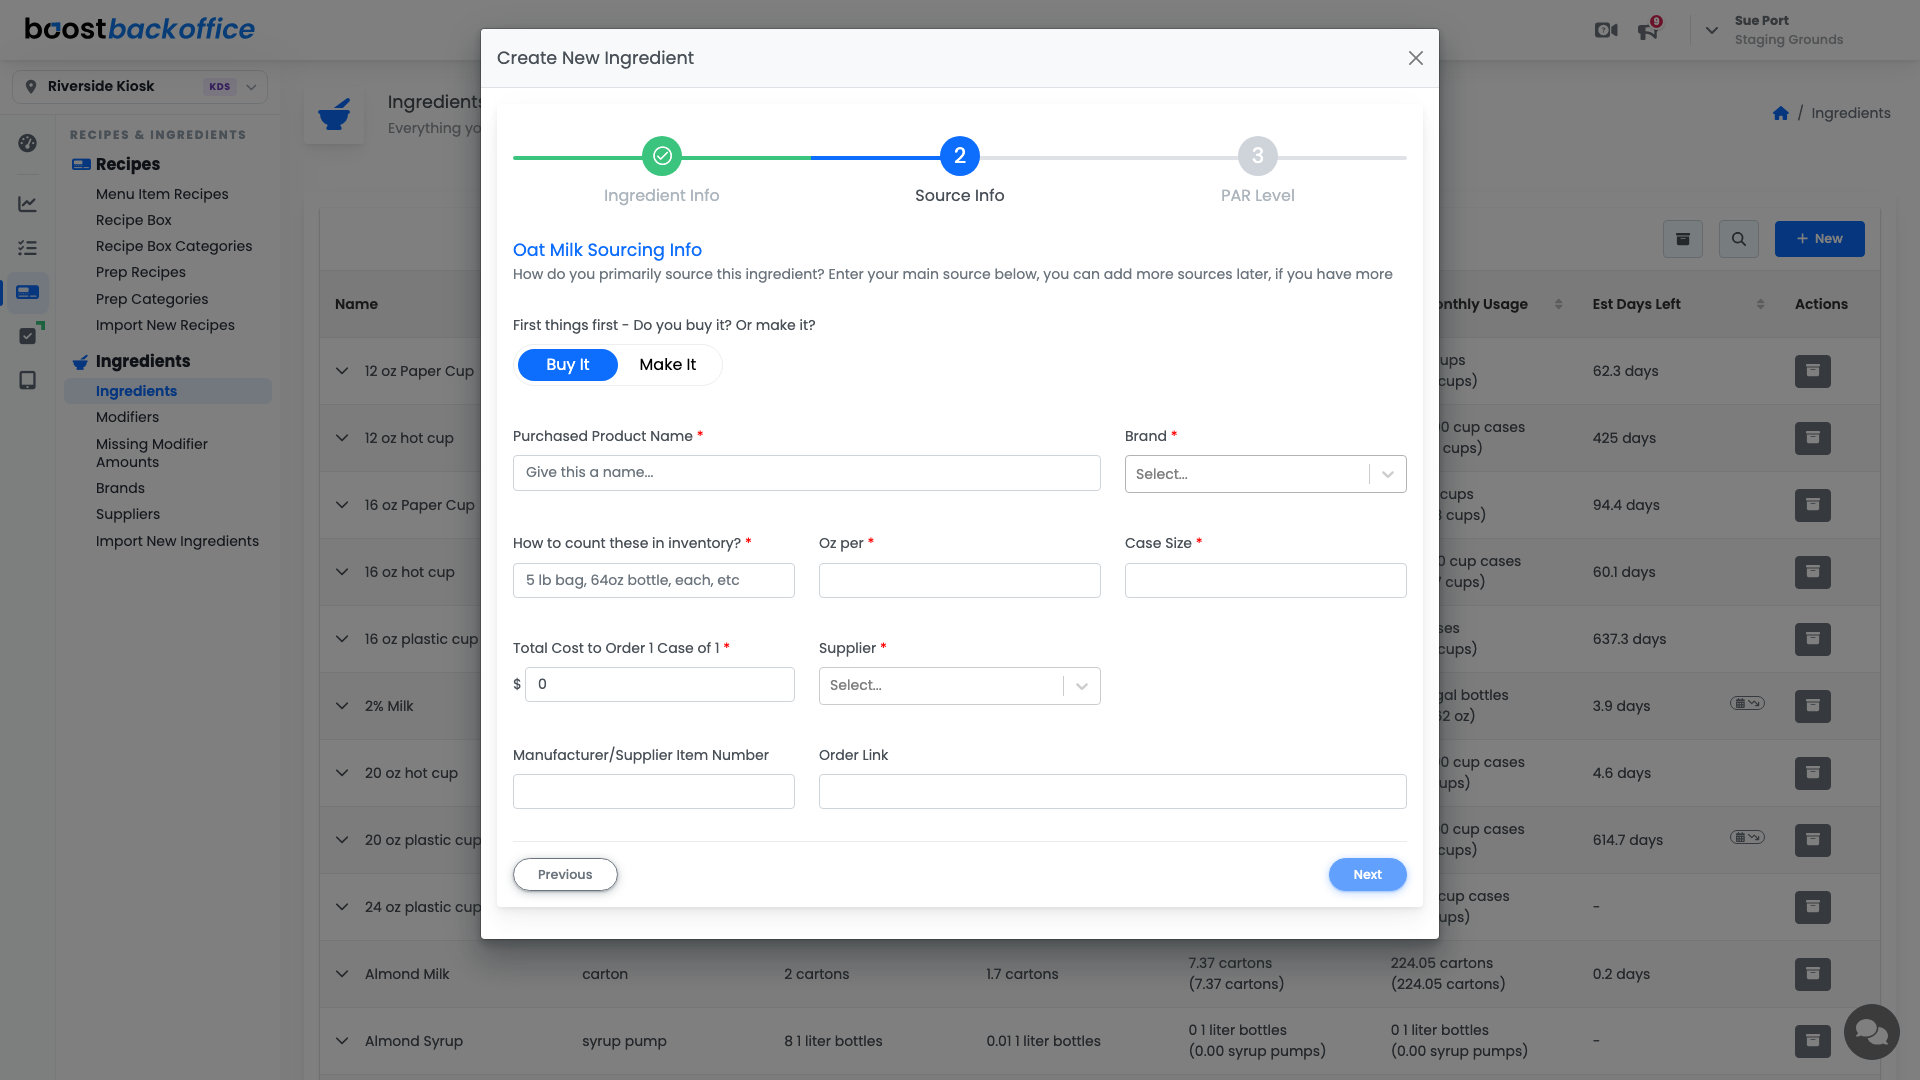
Task: Open the recipes card sidebar icon
Action: tap(28, 292)
